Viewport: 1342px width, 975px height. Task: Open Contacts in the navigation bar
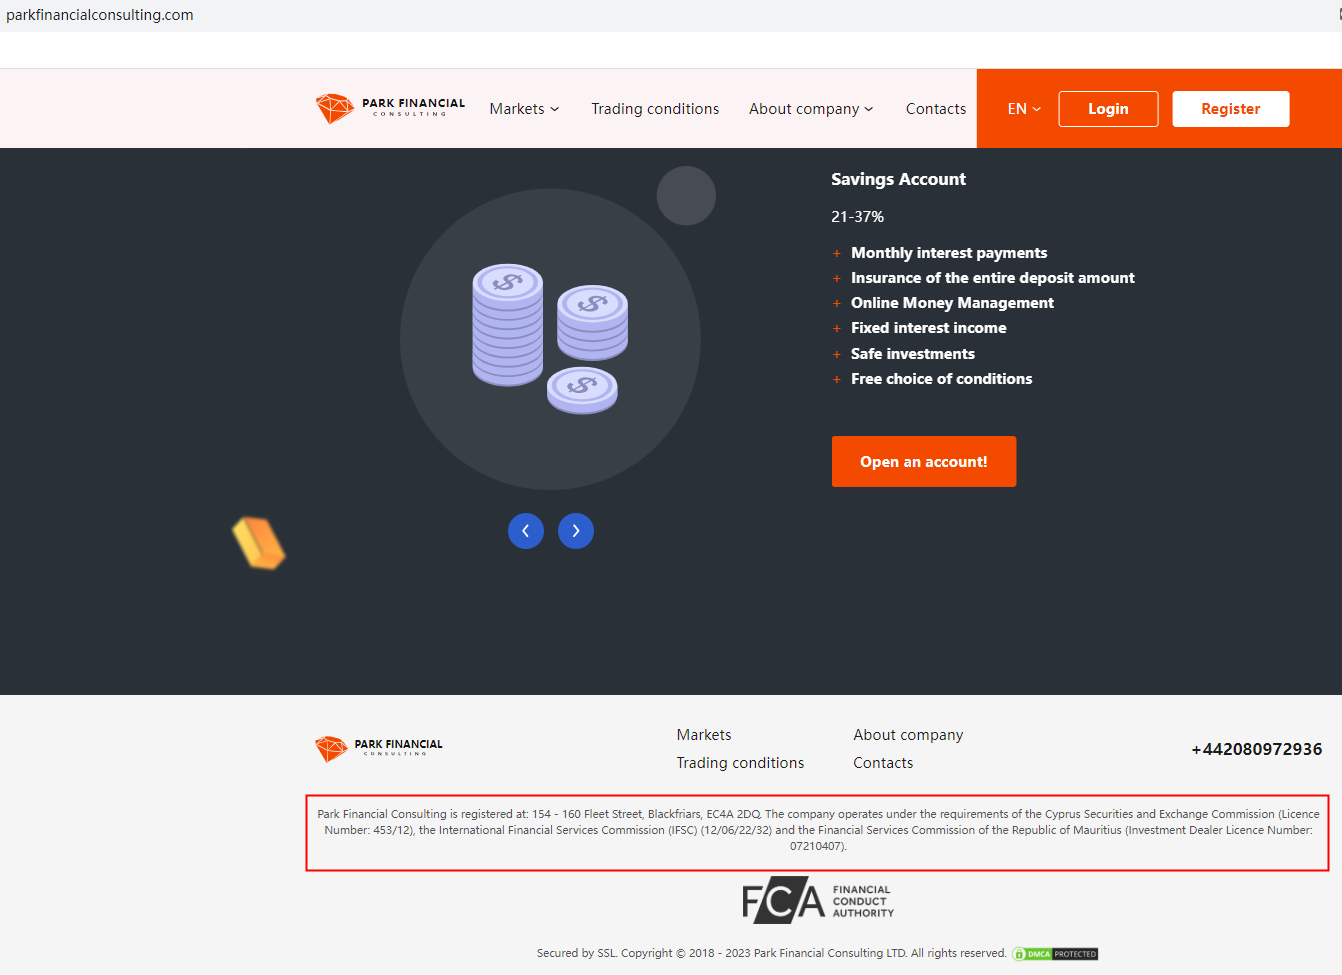[936, 109]
